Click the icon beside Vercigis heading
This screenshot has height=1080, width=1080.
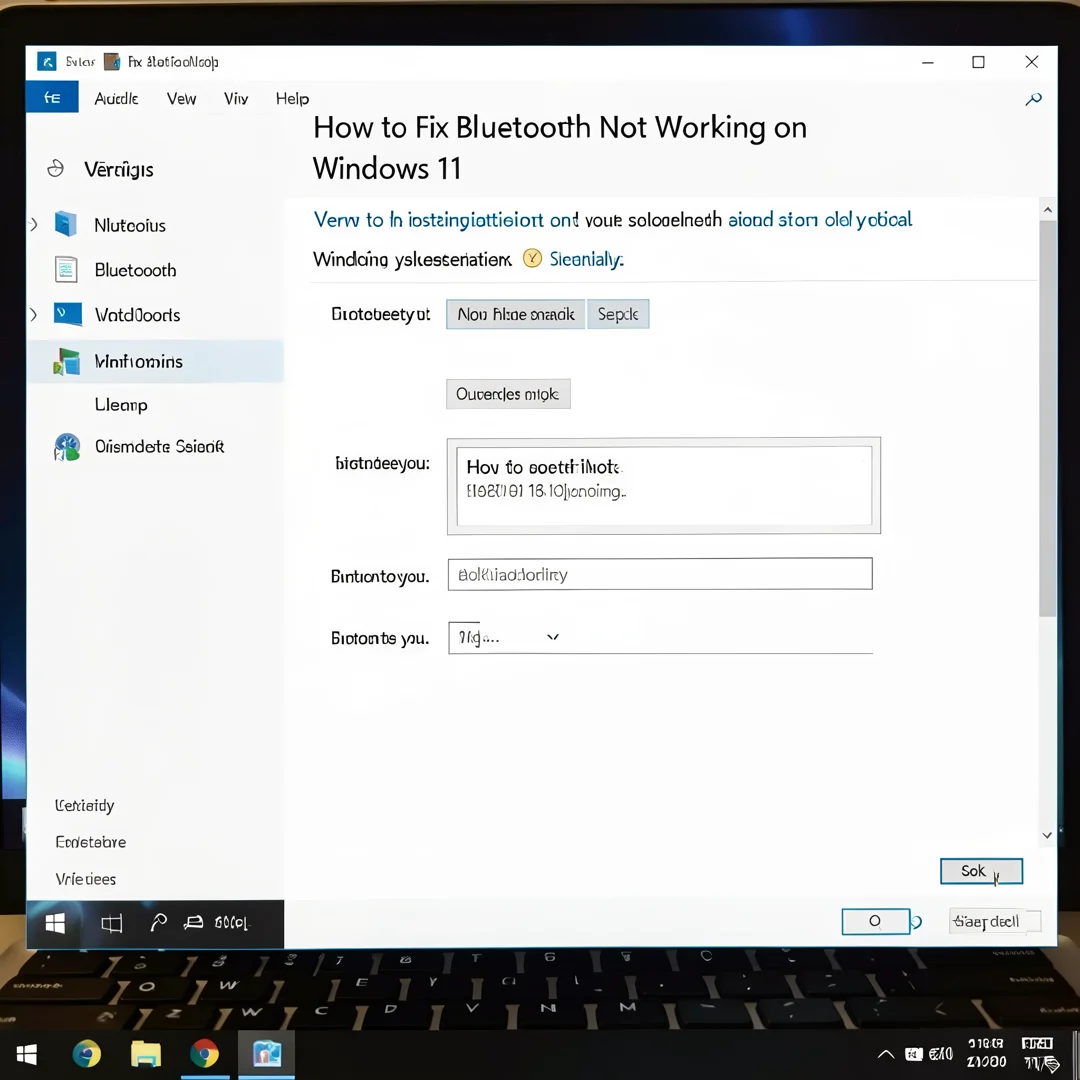[55, 169]
